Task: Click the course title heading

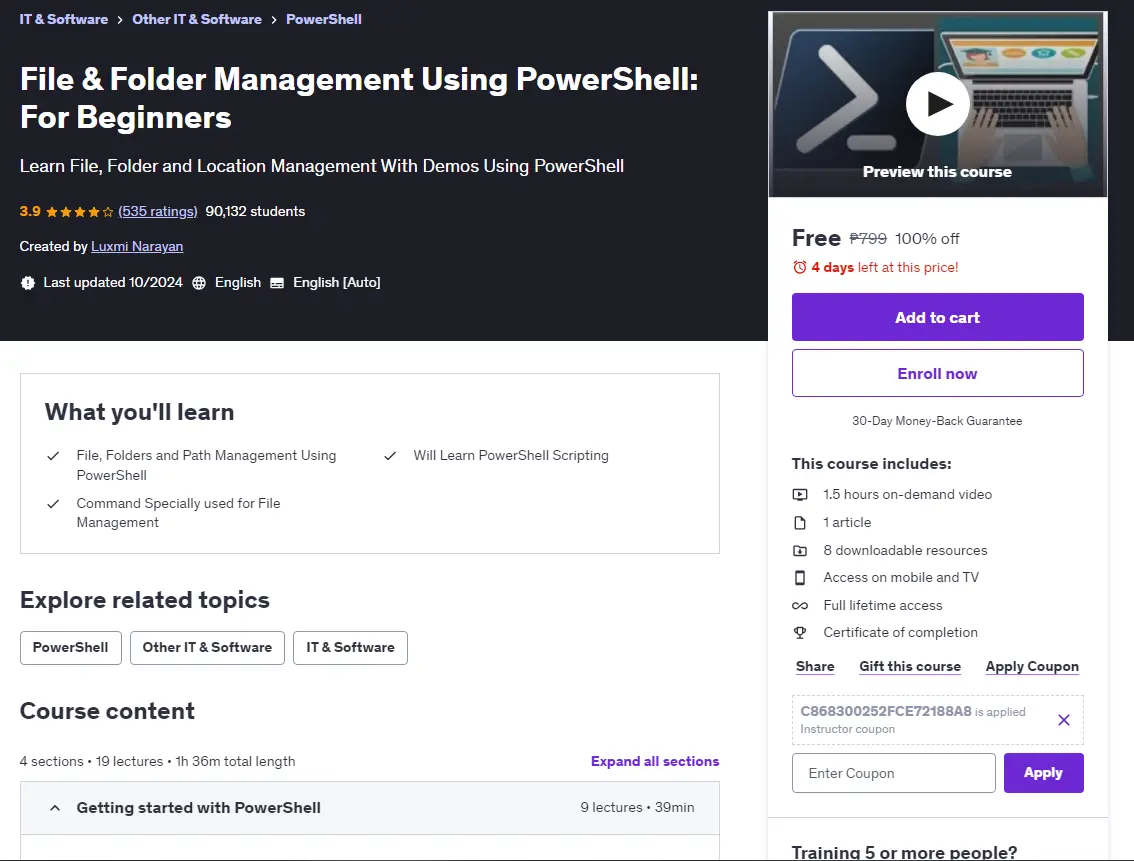Action: pyautogui.click(x=359, y=98)
